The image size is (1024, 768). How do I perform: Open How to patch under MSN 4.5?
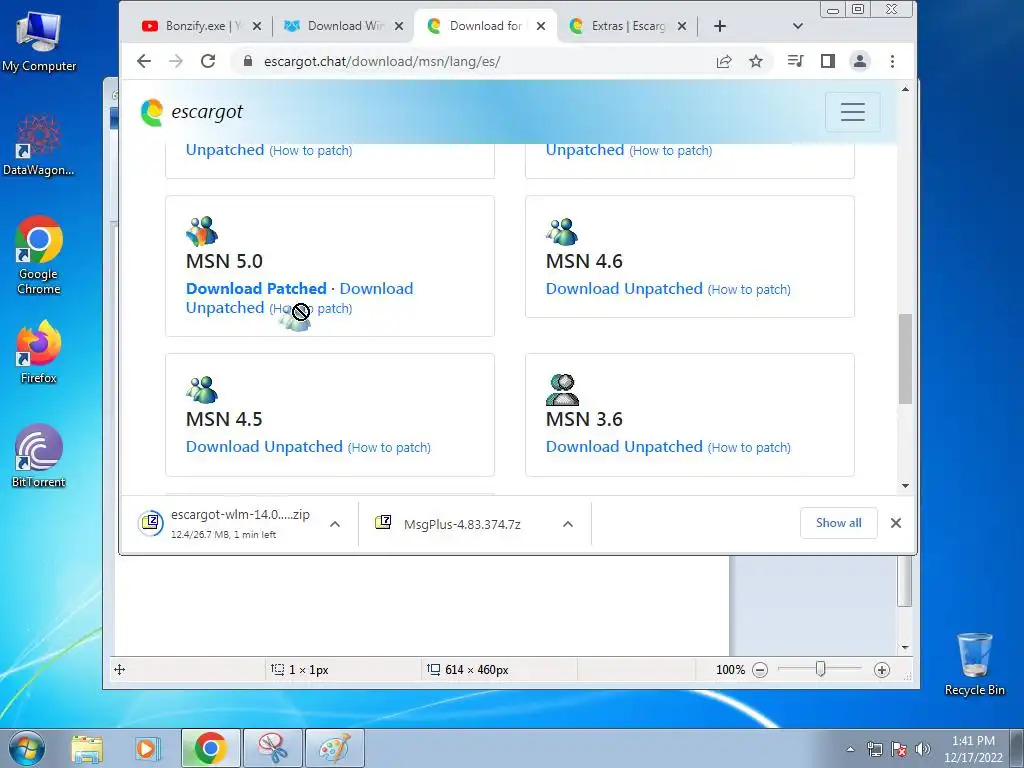point(389,448)
